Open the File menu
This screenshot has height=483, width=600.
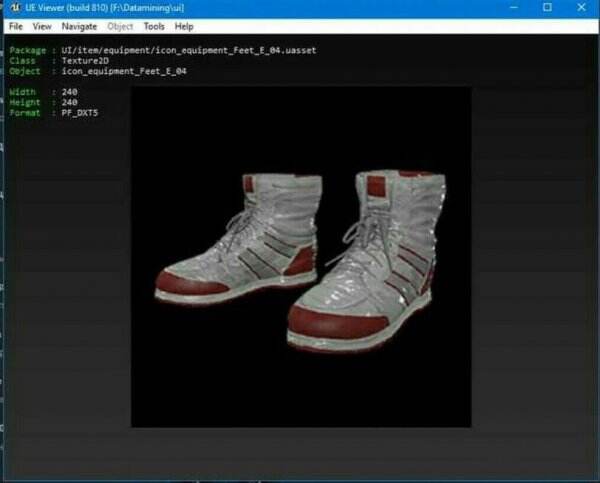tap(16, 26)
